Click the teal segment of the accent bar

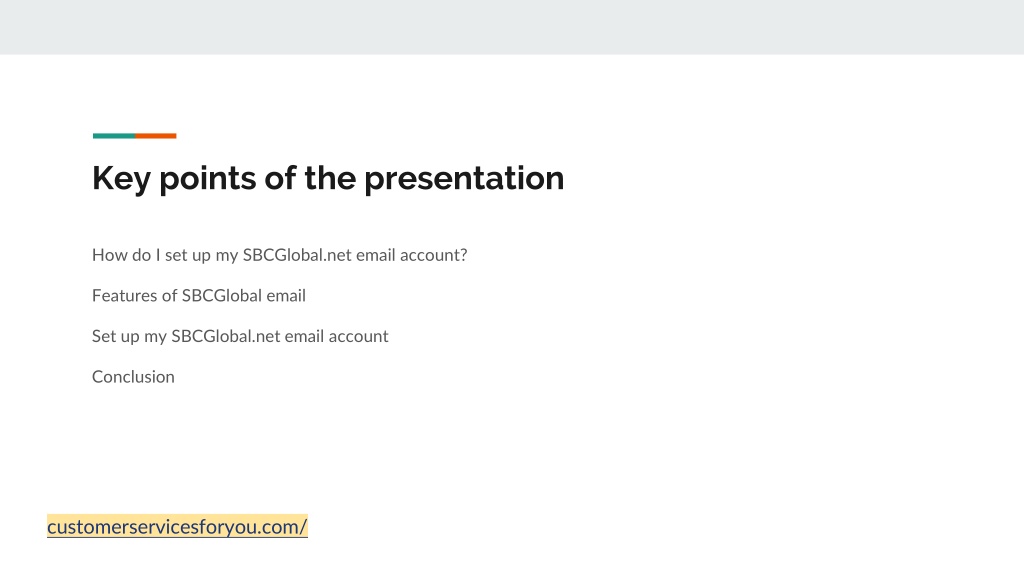114,136
